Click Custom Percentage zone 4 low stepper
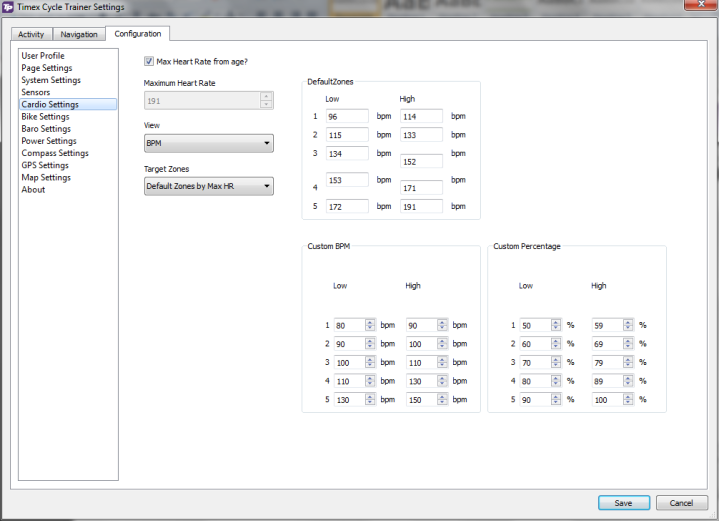Screen dimensions: 719x521 click(x=556, y=381)
